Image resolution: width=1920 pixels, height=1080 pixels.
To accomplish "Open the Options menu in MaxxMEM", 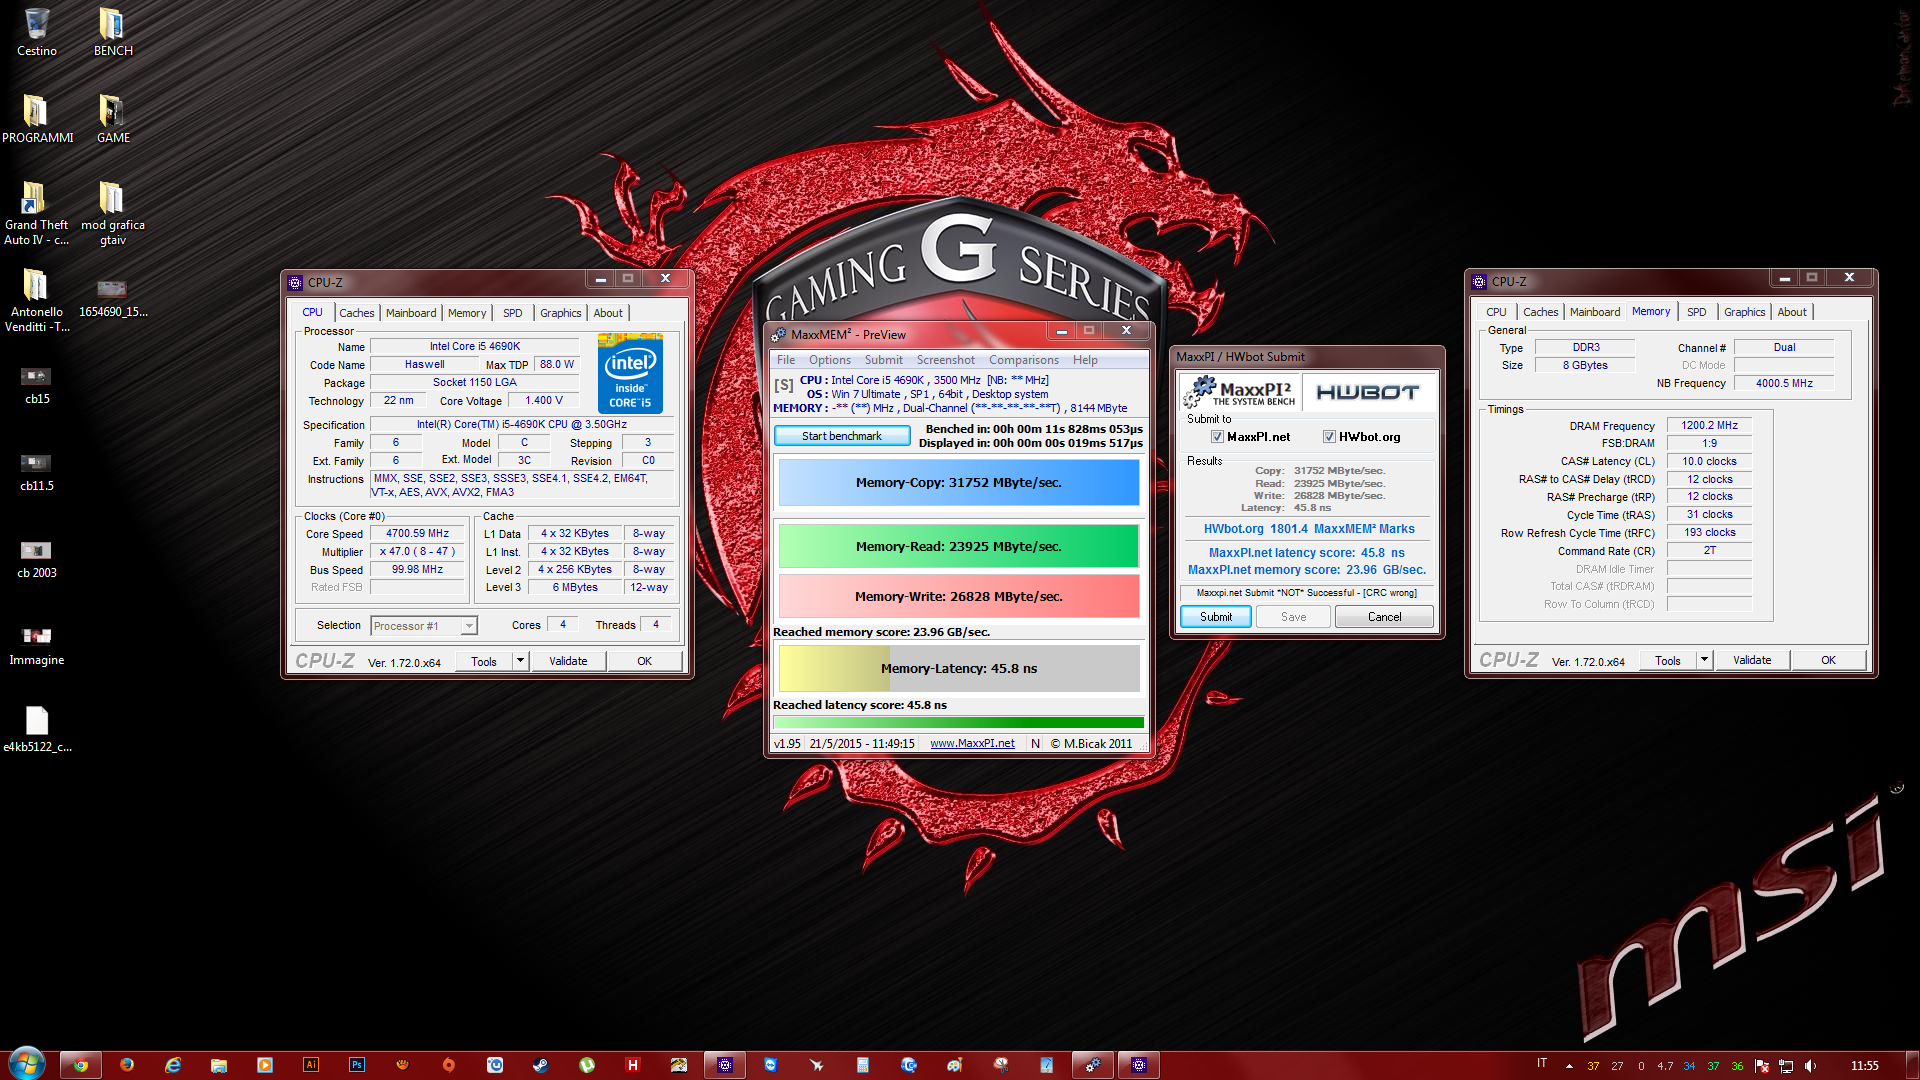I will coord(830,360).
